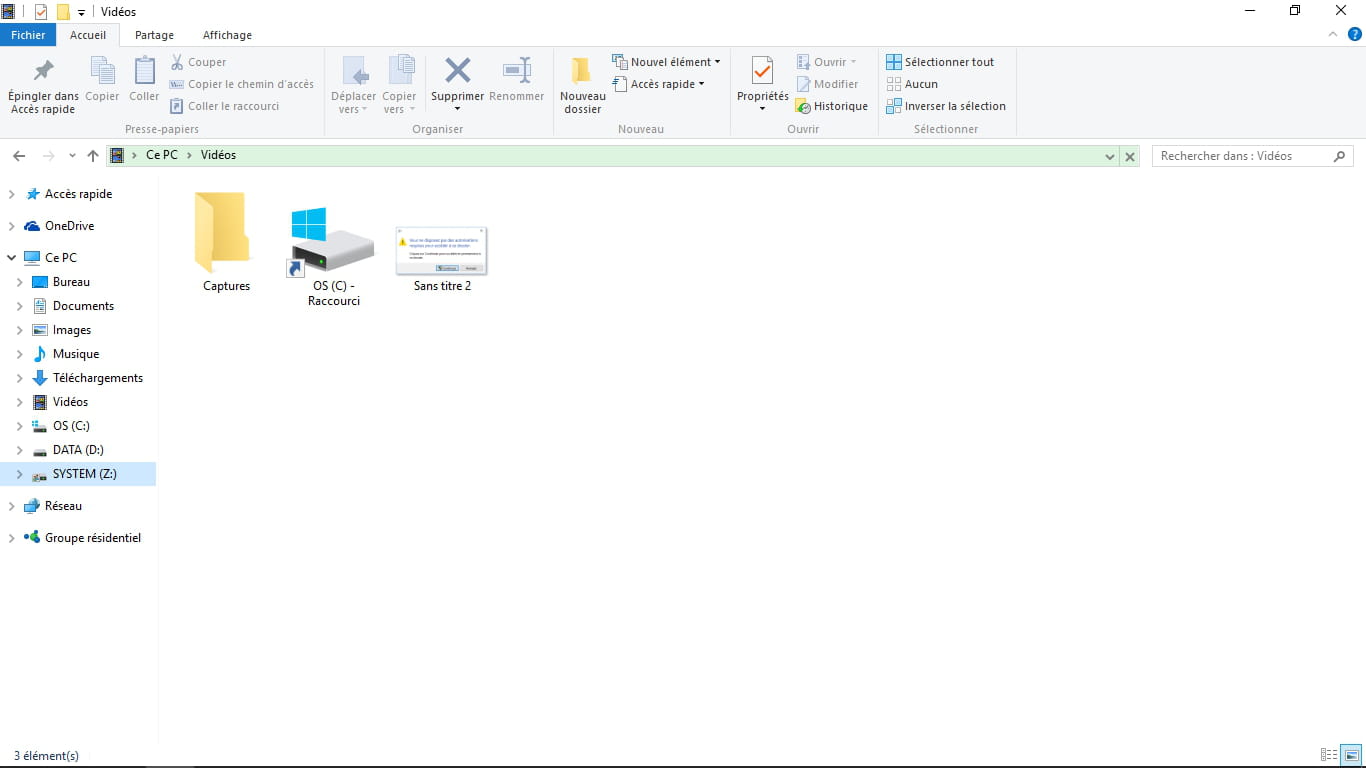Select Téléchargements in navigation pane
This screenshot has height=768, width=1366.
pyautogui.click(x=97, y=378)
